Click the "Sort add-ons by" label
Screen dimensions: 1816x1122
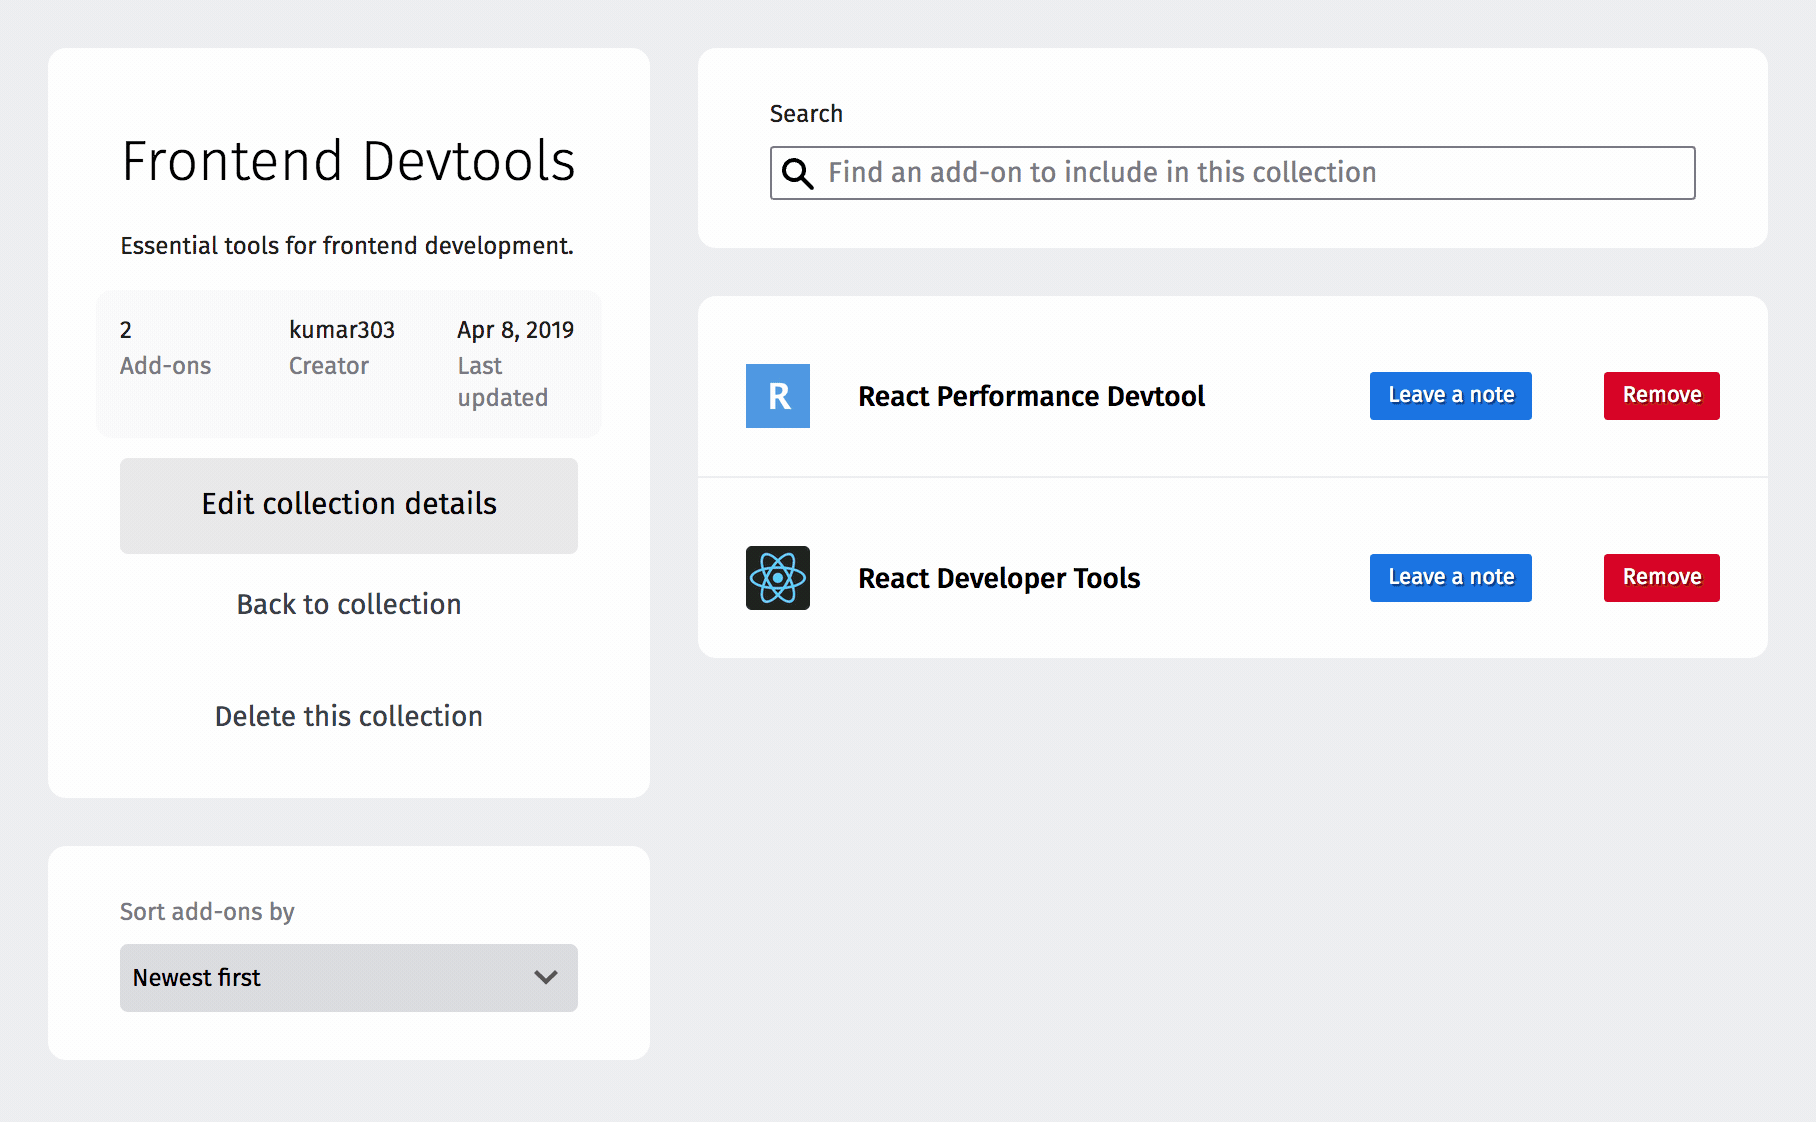pyautogui.click(x=207, y=912)
